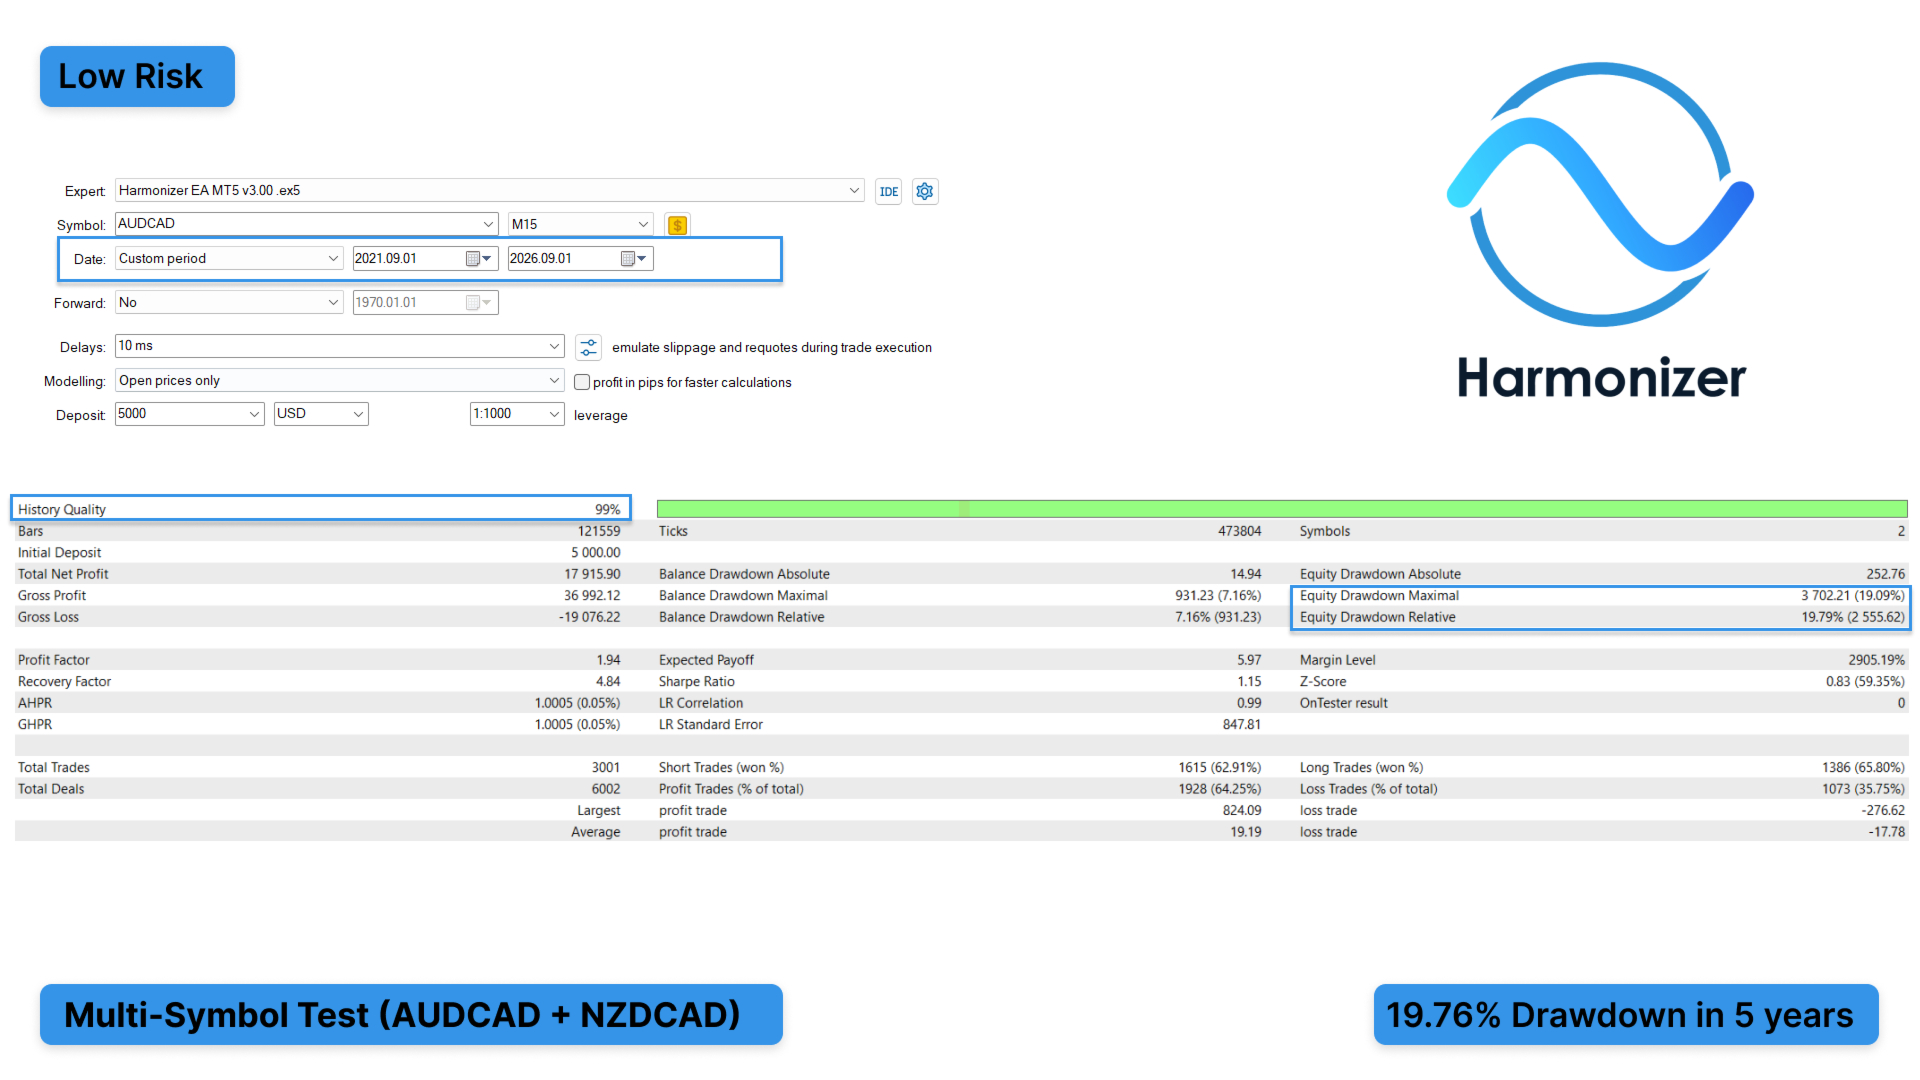Click the Low Risk label button
The image size is (1920, 1080).
coord(137,76)
